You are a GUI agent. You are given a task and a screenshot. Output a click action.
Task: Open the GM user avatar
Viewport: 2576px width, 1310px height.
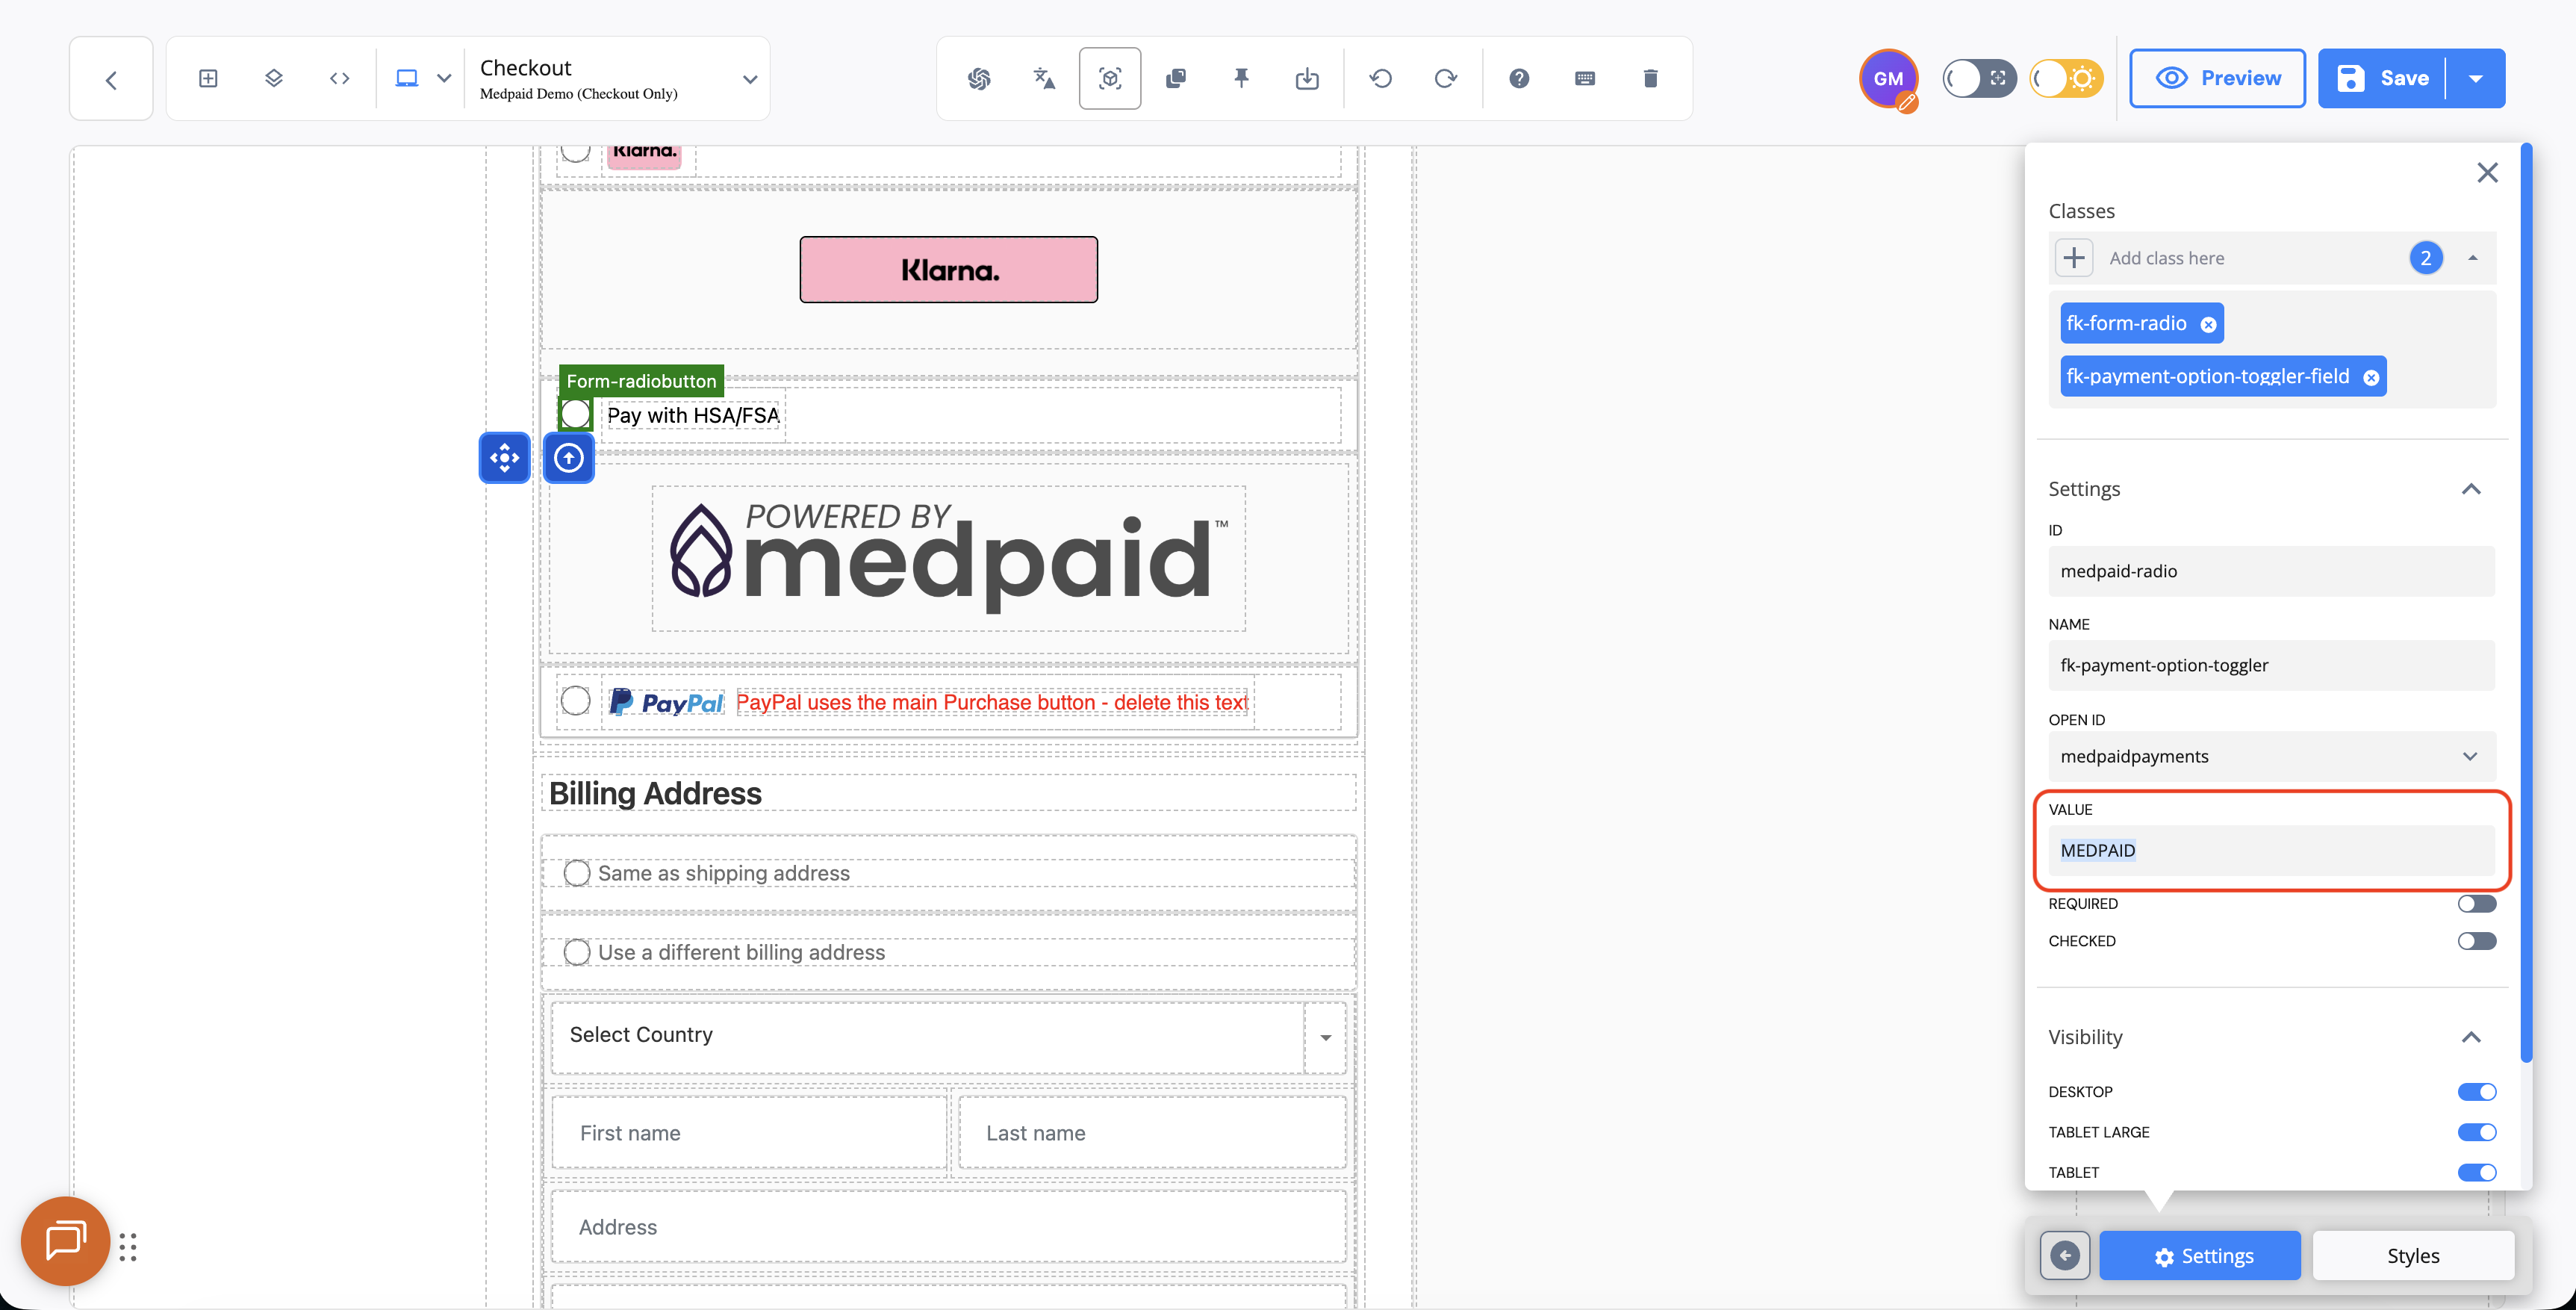click(x=1888, y=79)
